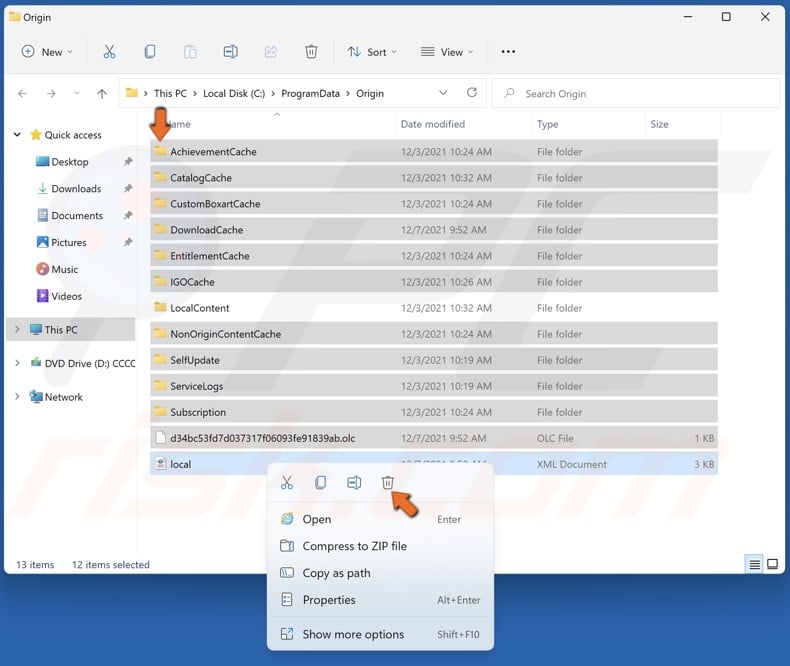Screen dimensions: 790x666
Task: Choose Show more options
Action: [380, 634]
